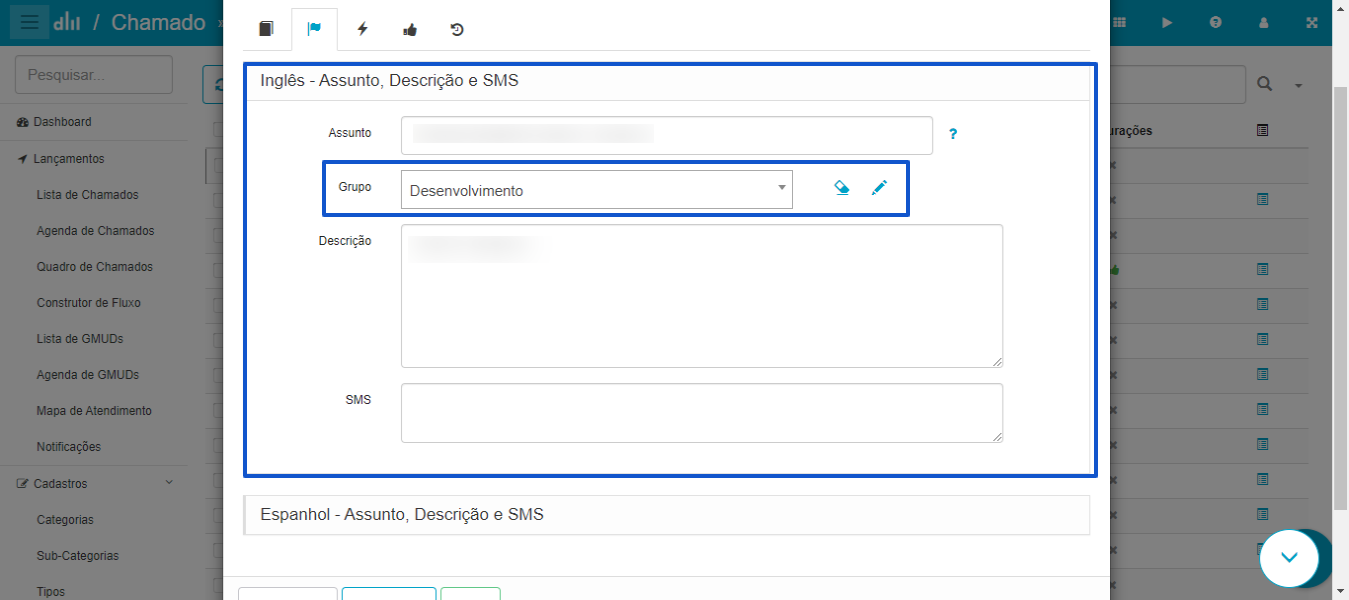Click the list icon in the table header

click(1262, 130)
